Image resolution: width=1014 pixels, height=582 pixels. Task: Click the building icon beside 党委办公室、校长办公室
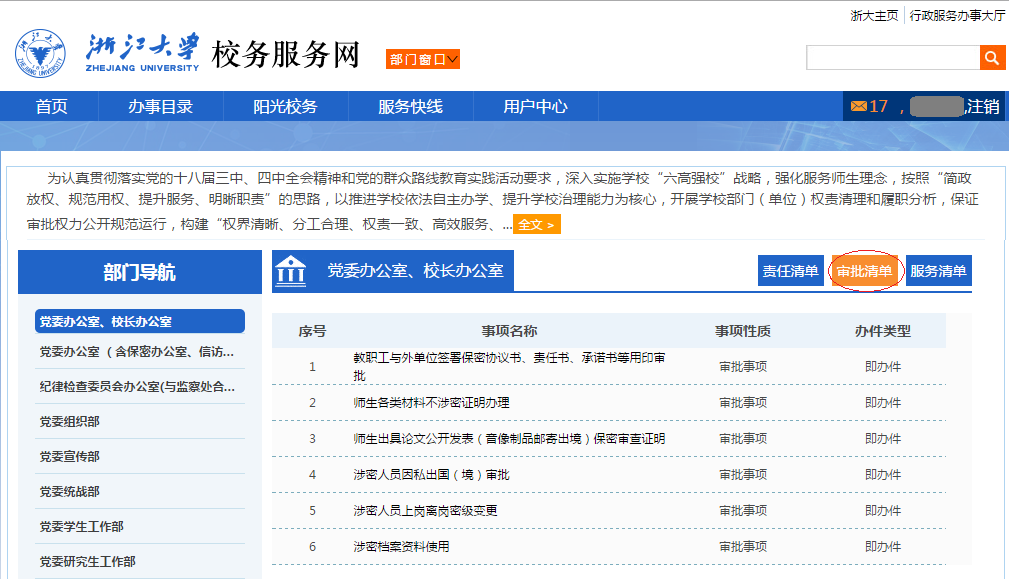[291, 270]
